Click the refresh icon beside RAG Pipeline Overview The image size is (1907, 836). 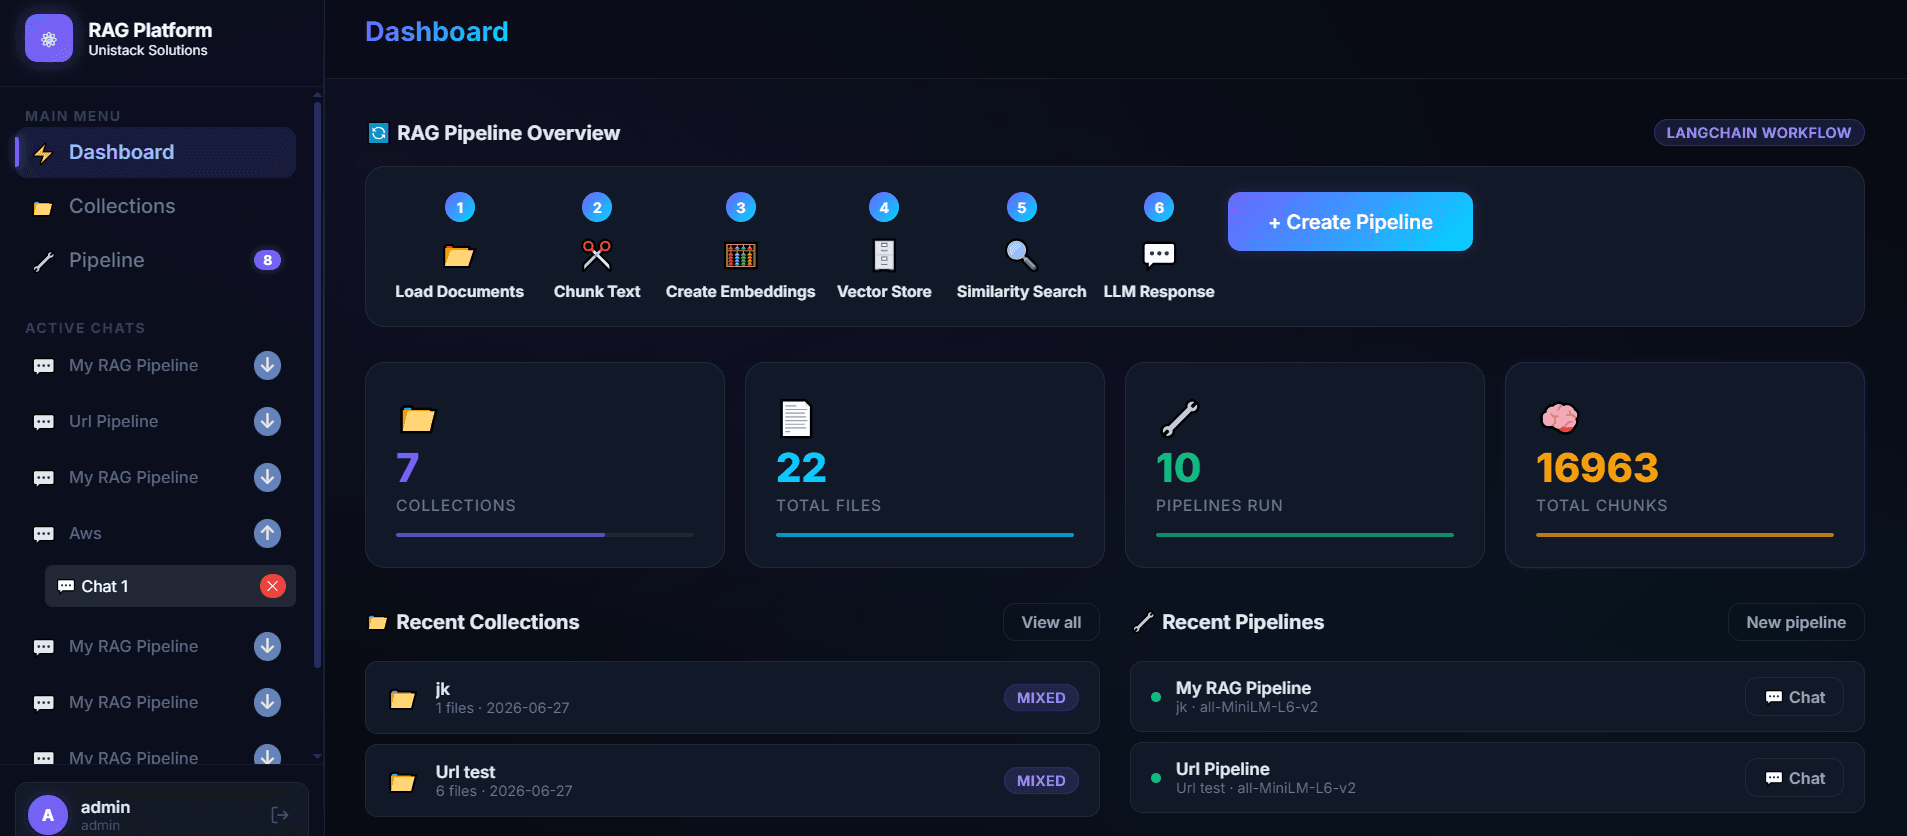(378, 133)
